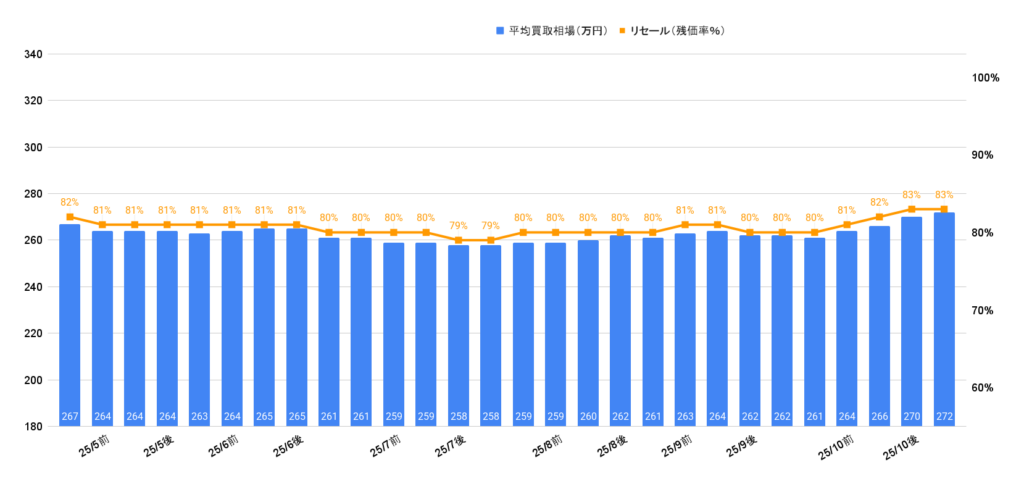Click the blue 平均買取相場 legend swatch

[500, 31]
